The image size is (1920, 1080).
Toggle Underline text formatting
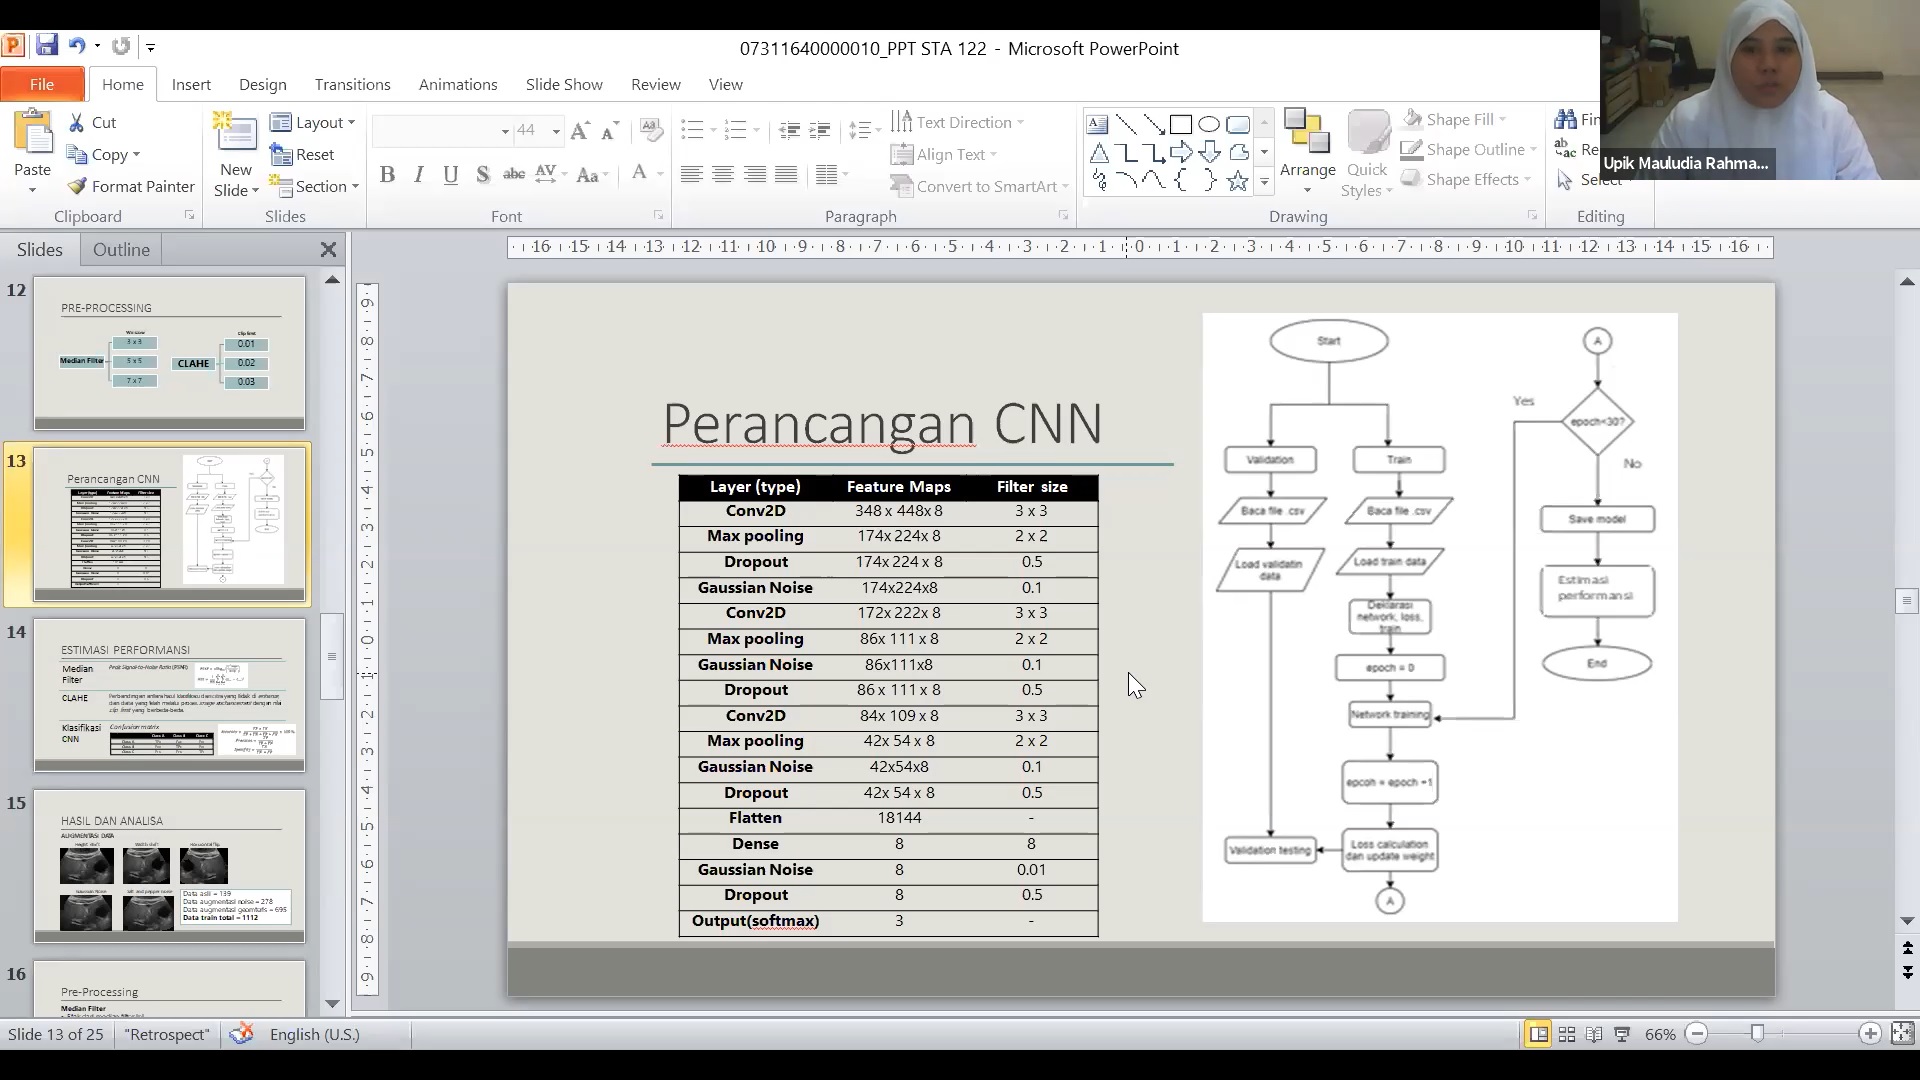click(x=451, y=175)
